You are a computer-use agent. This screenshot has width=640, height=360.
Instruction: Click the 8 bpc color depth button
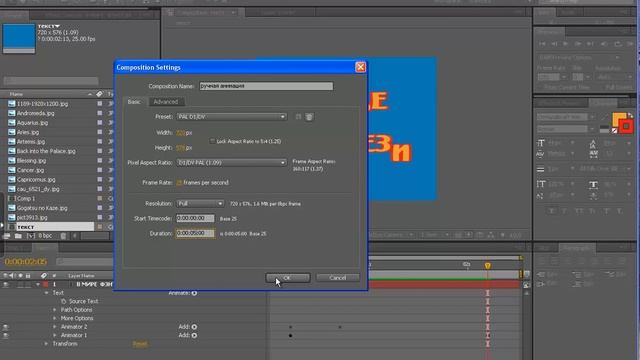[45, 236]
